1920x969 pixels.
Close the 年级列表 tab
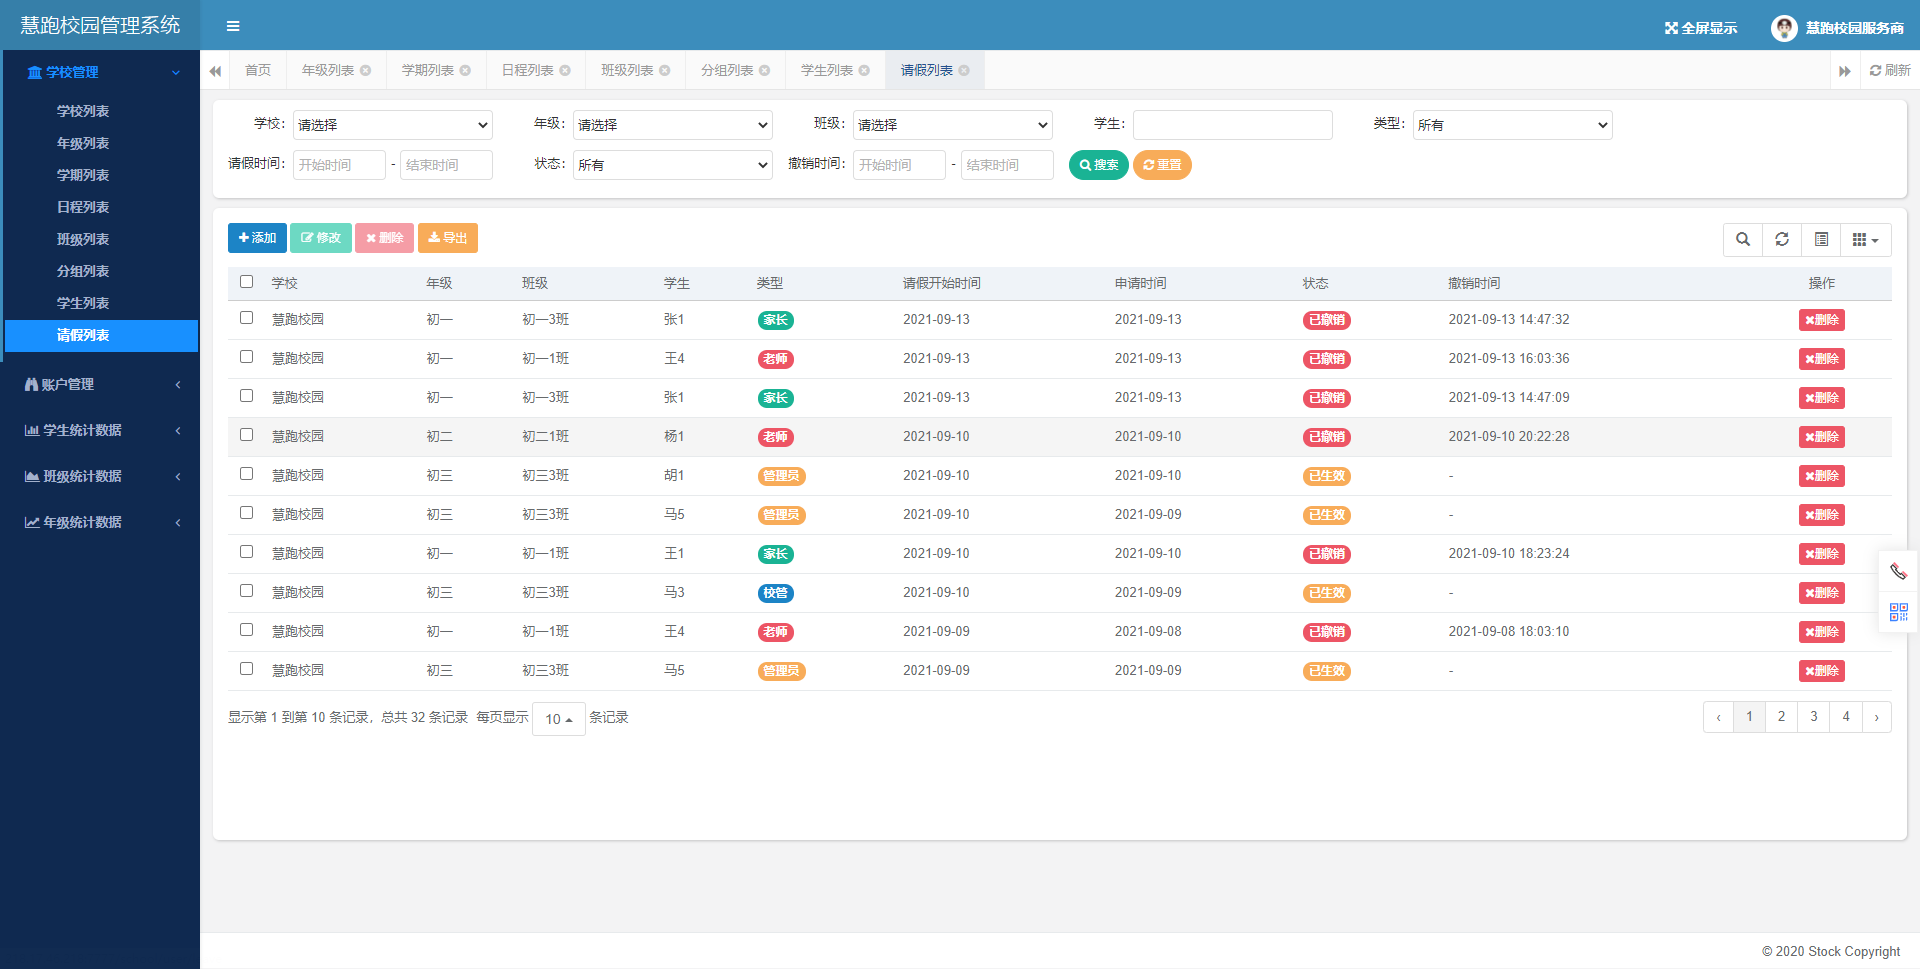[x=366, y=71]
